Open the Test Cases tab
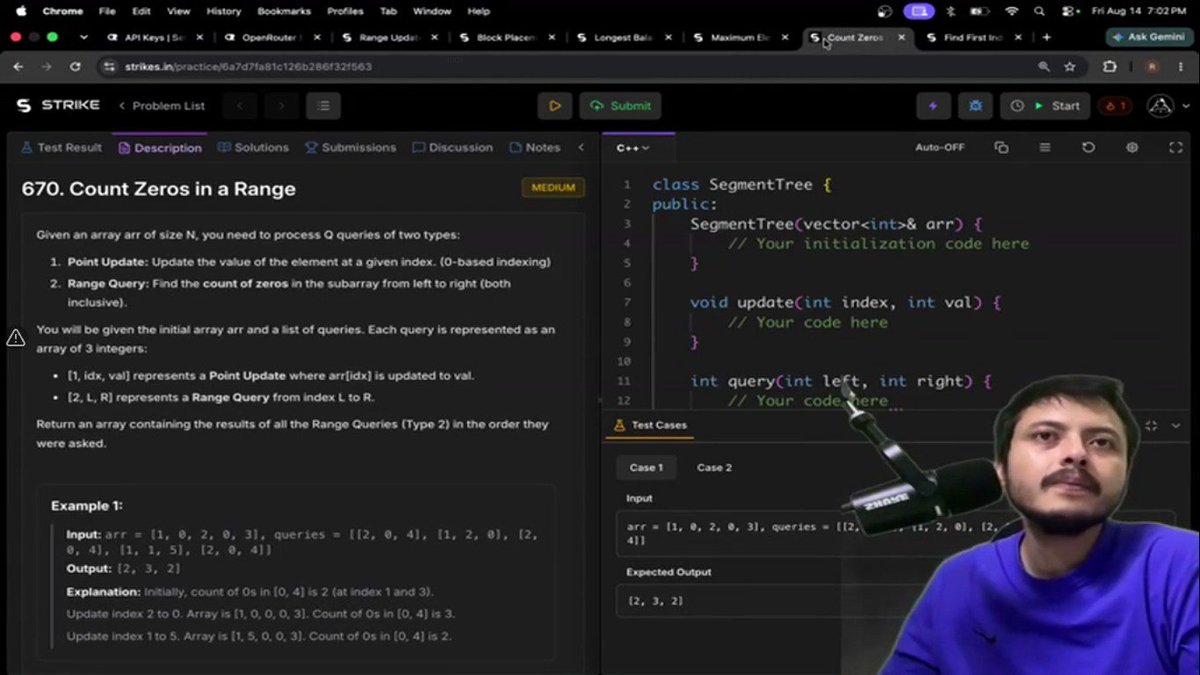 point(650,425)
